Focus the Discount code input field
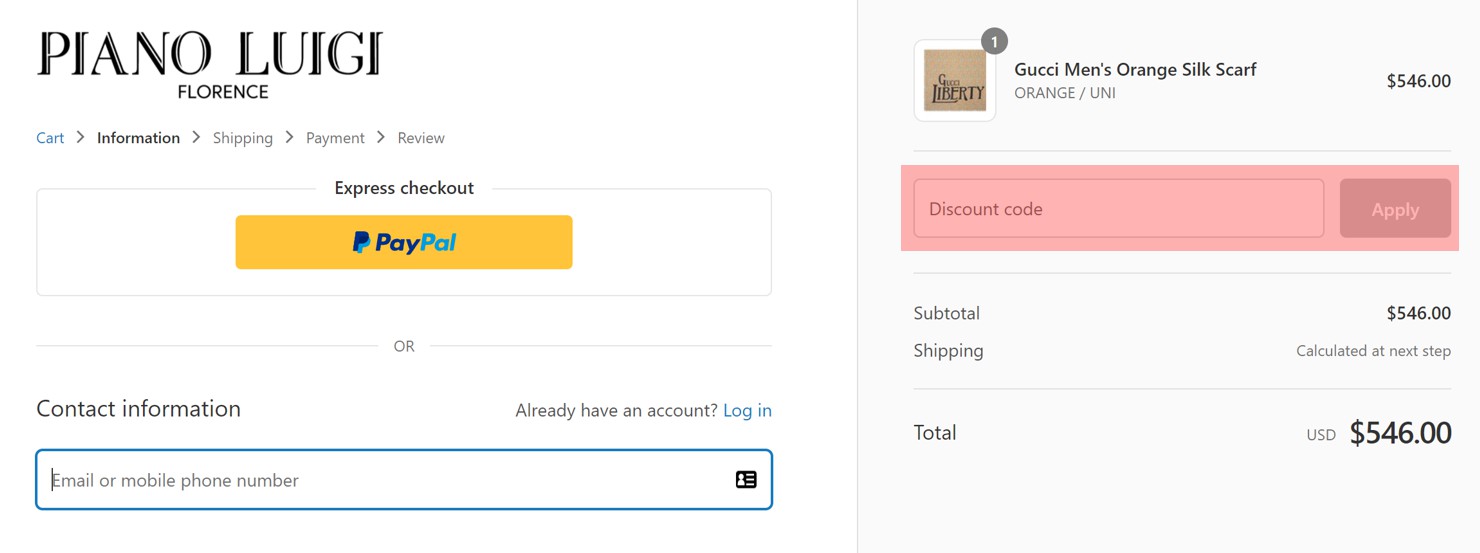Viewport: 1480px width, 553px height. coord(1119,209)
